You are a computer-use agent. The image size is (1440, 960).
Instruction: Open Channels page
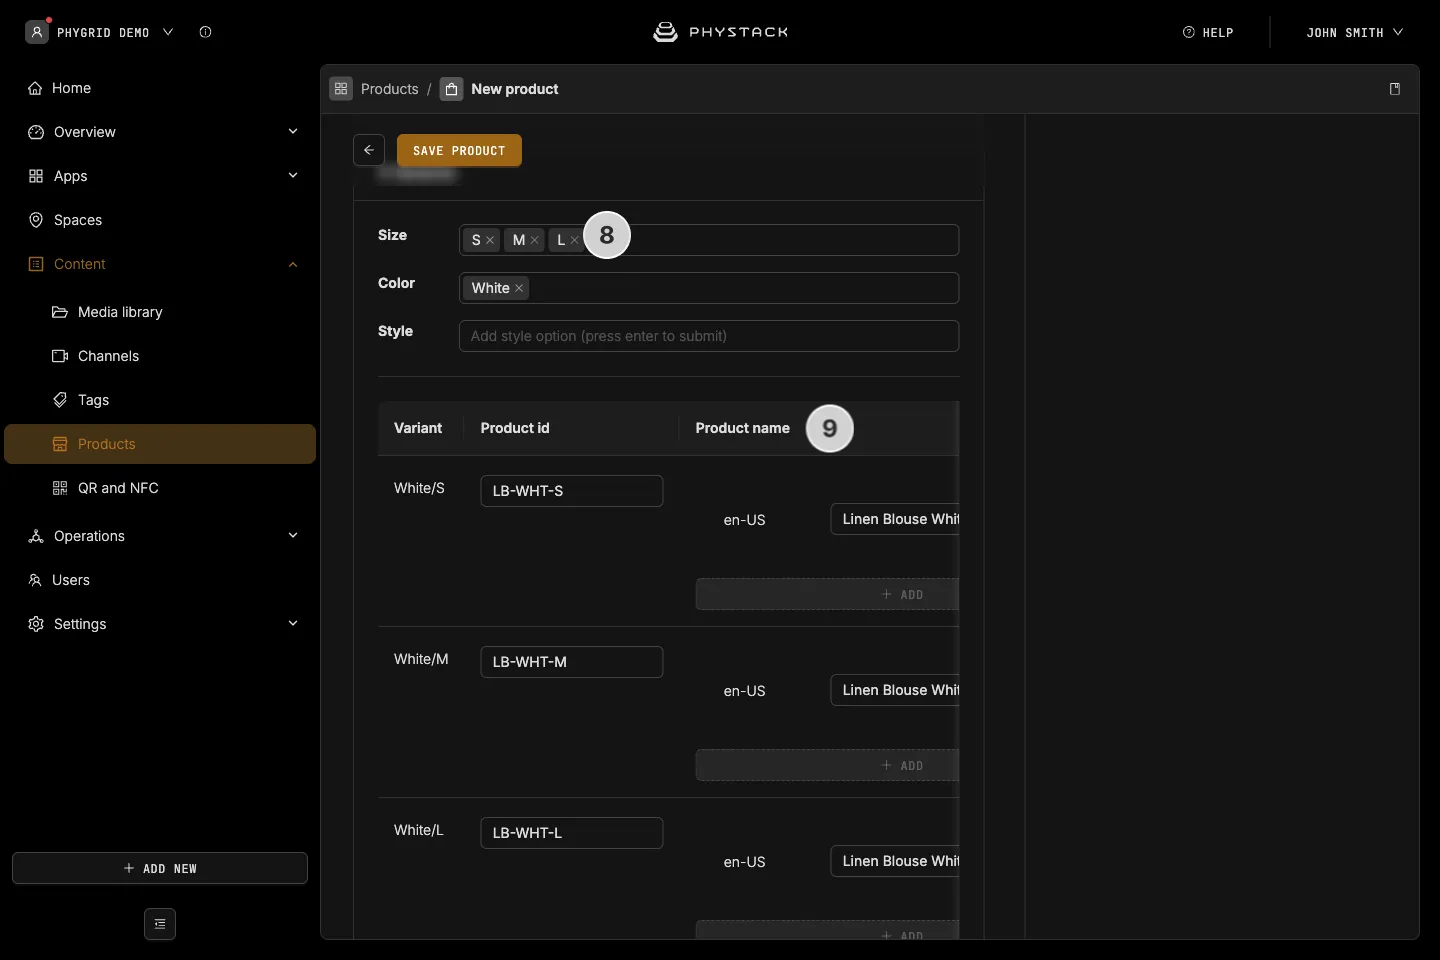click(x=160, y=356)
